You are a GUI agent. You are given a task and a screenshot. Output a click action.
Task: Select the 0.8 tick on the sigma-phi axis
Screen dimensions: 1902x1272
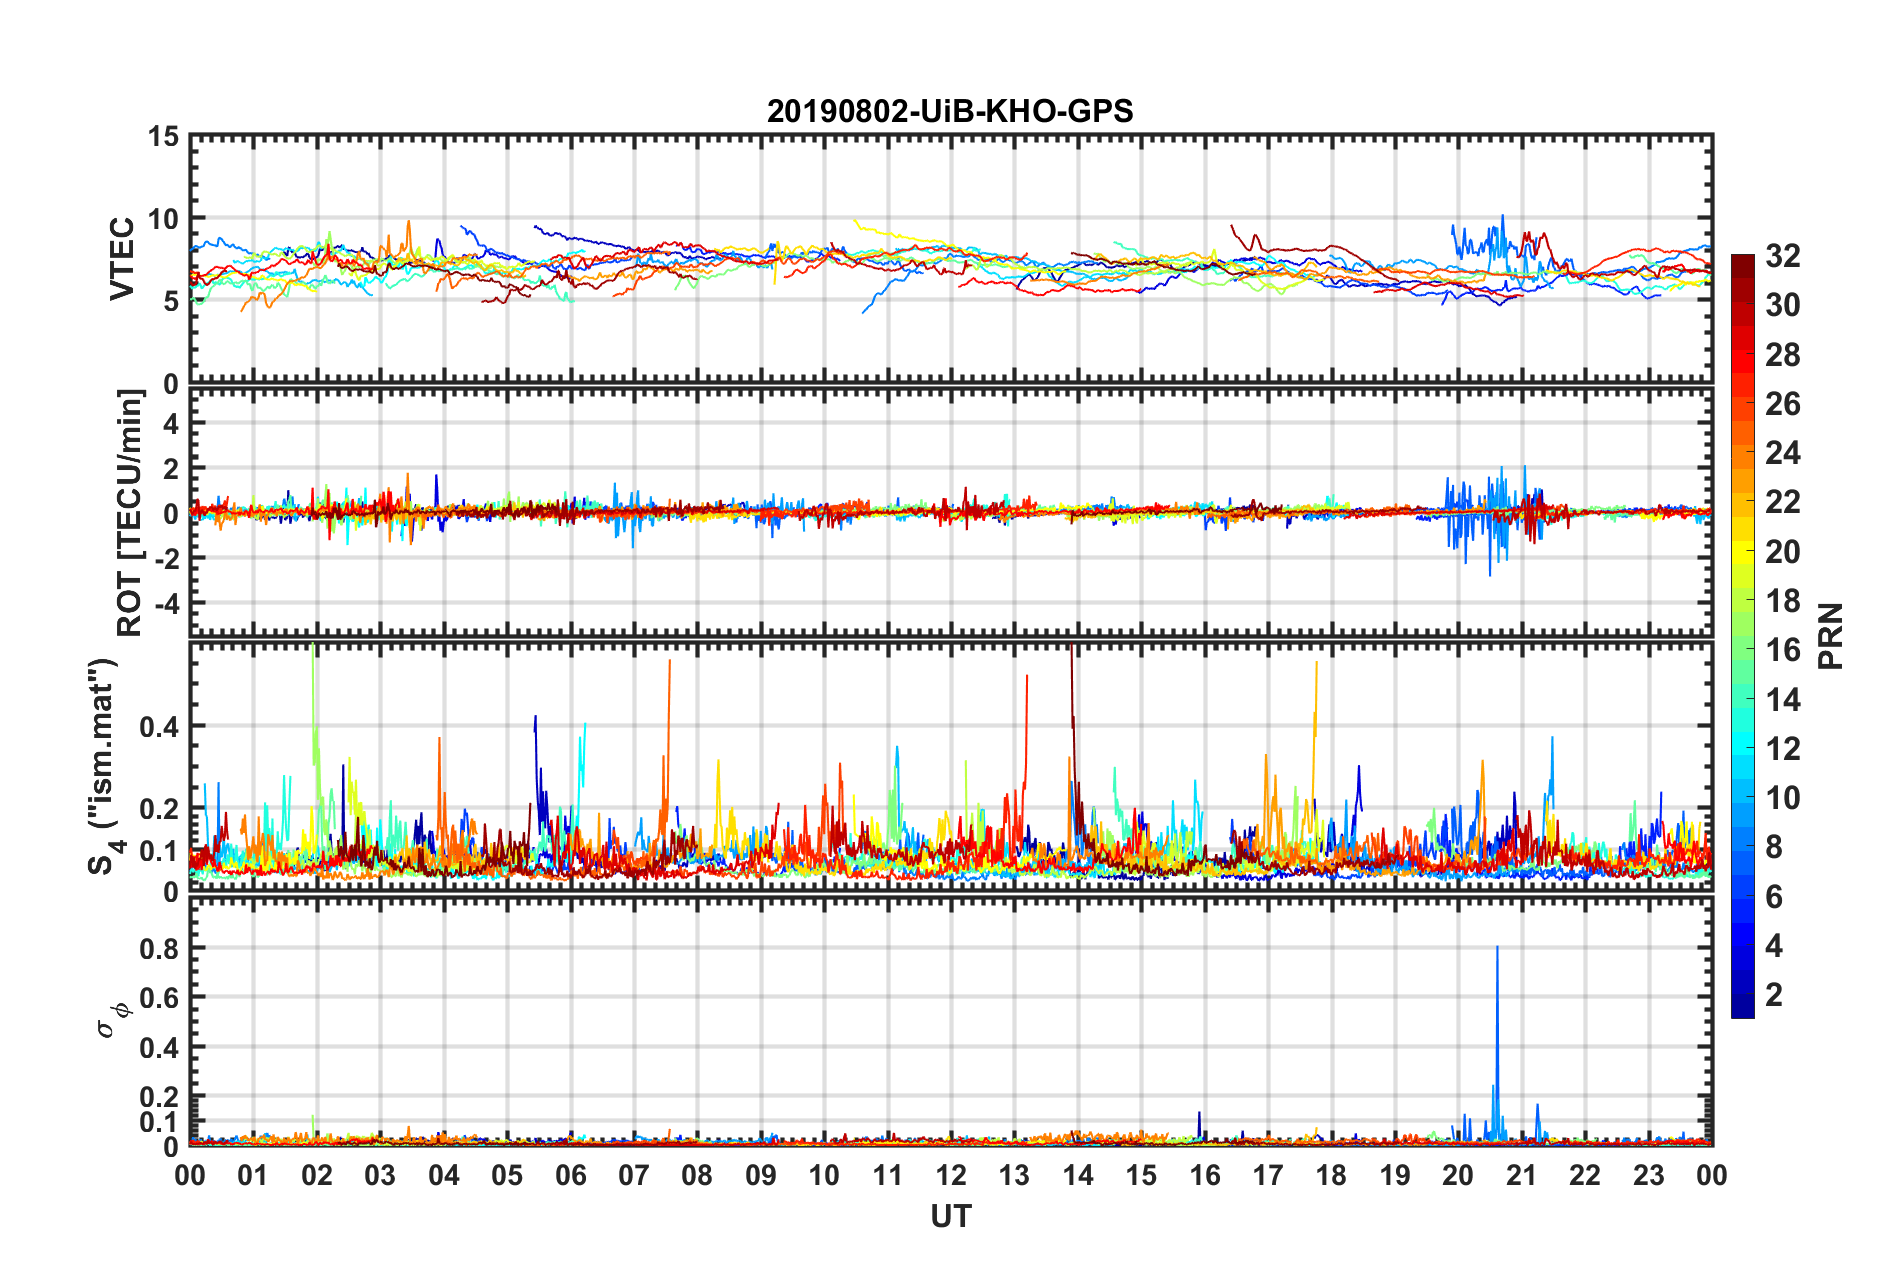(160, 949)
